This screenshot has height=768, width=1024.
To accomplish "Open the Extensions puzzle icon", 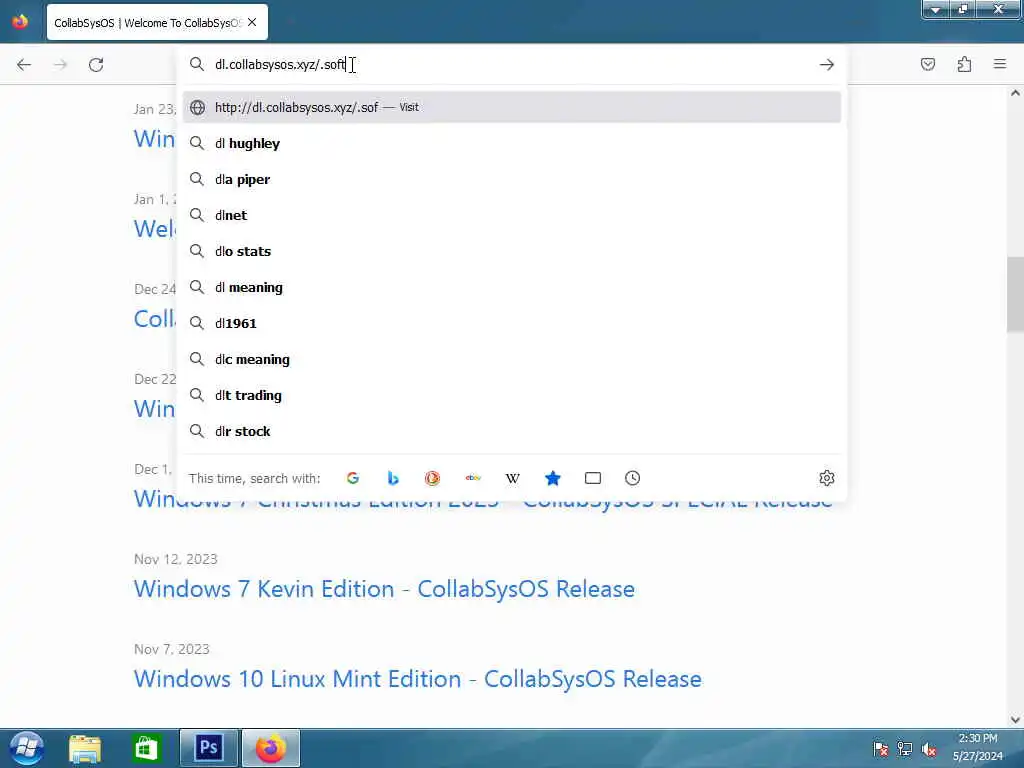I will click(x=964, y=64).
